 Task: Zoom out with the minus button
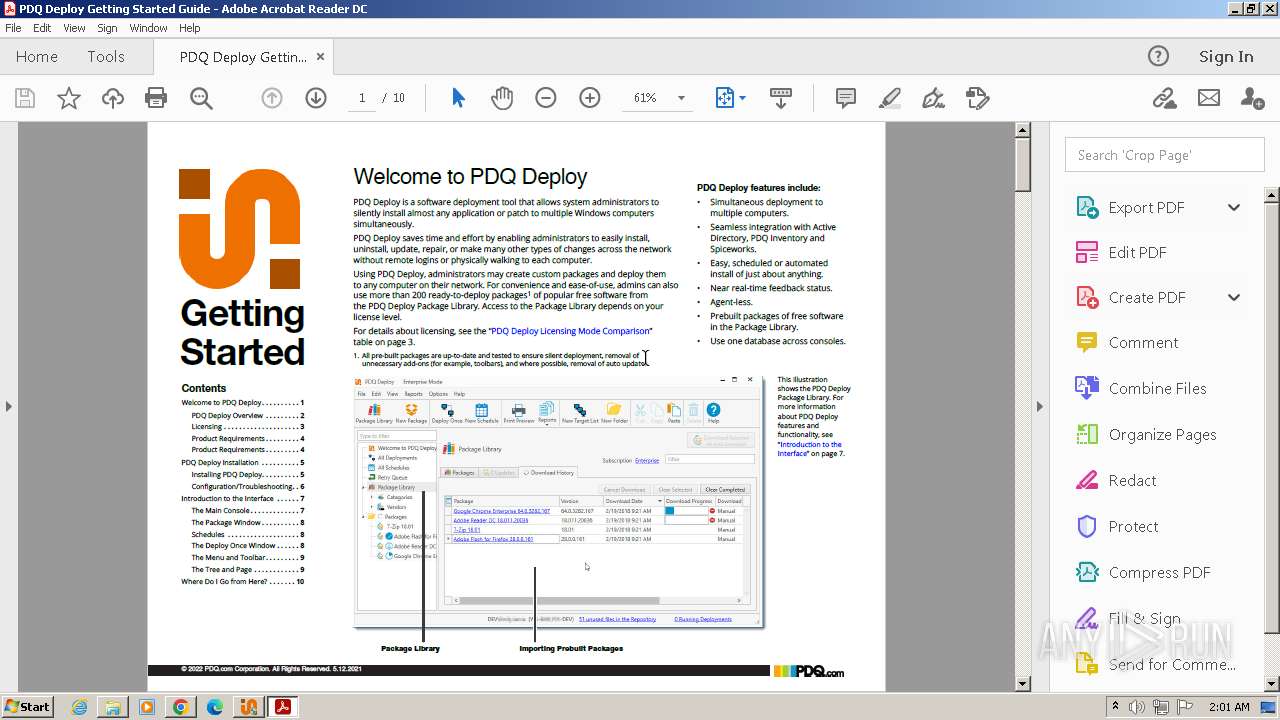(x=546, y=98)
